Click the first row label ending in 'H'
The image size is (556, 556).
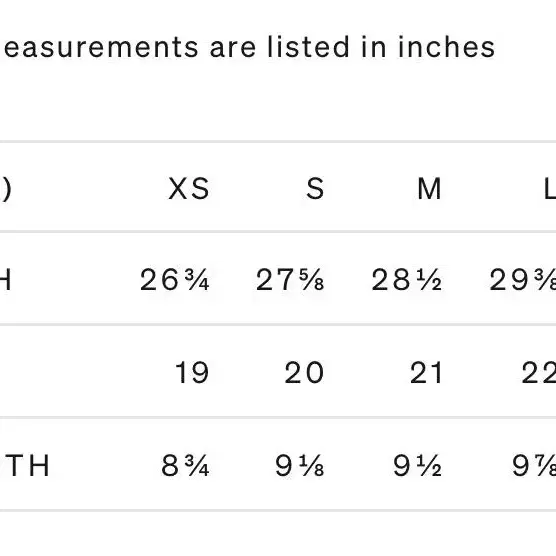6,280
